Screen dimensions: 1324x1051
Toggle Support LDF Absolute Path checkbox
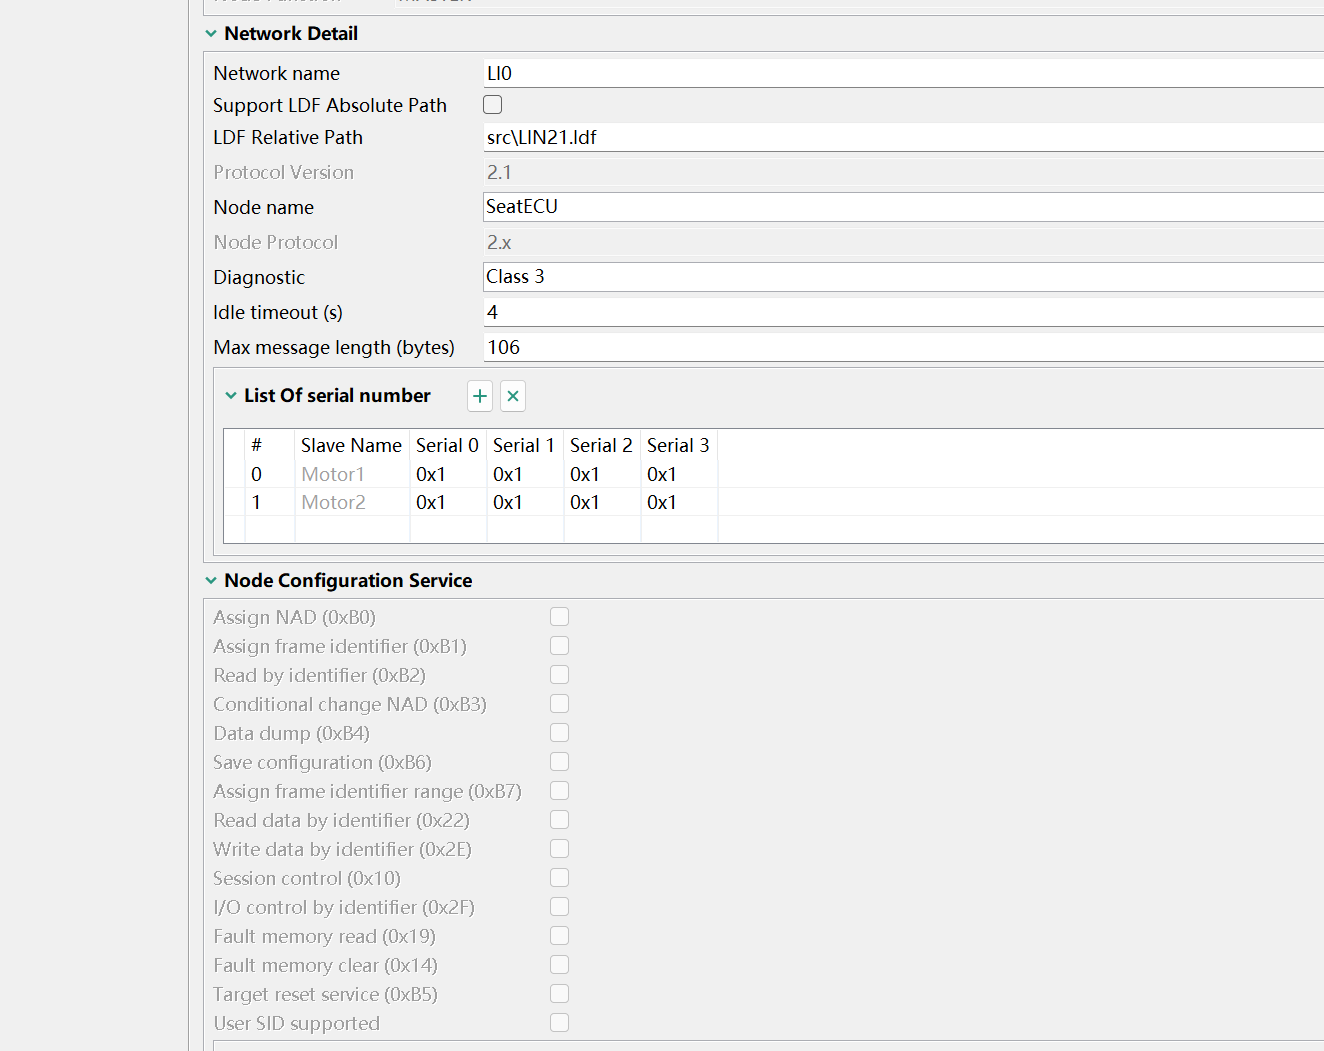point(493,105)
